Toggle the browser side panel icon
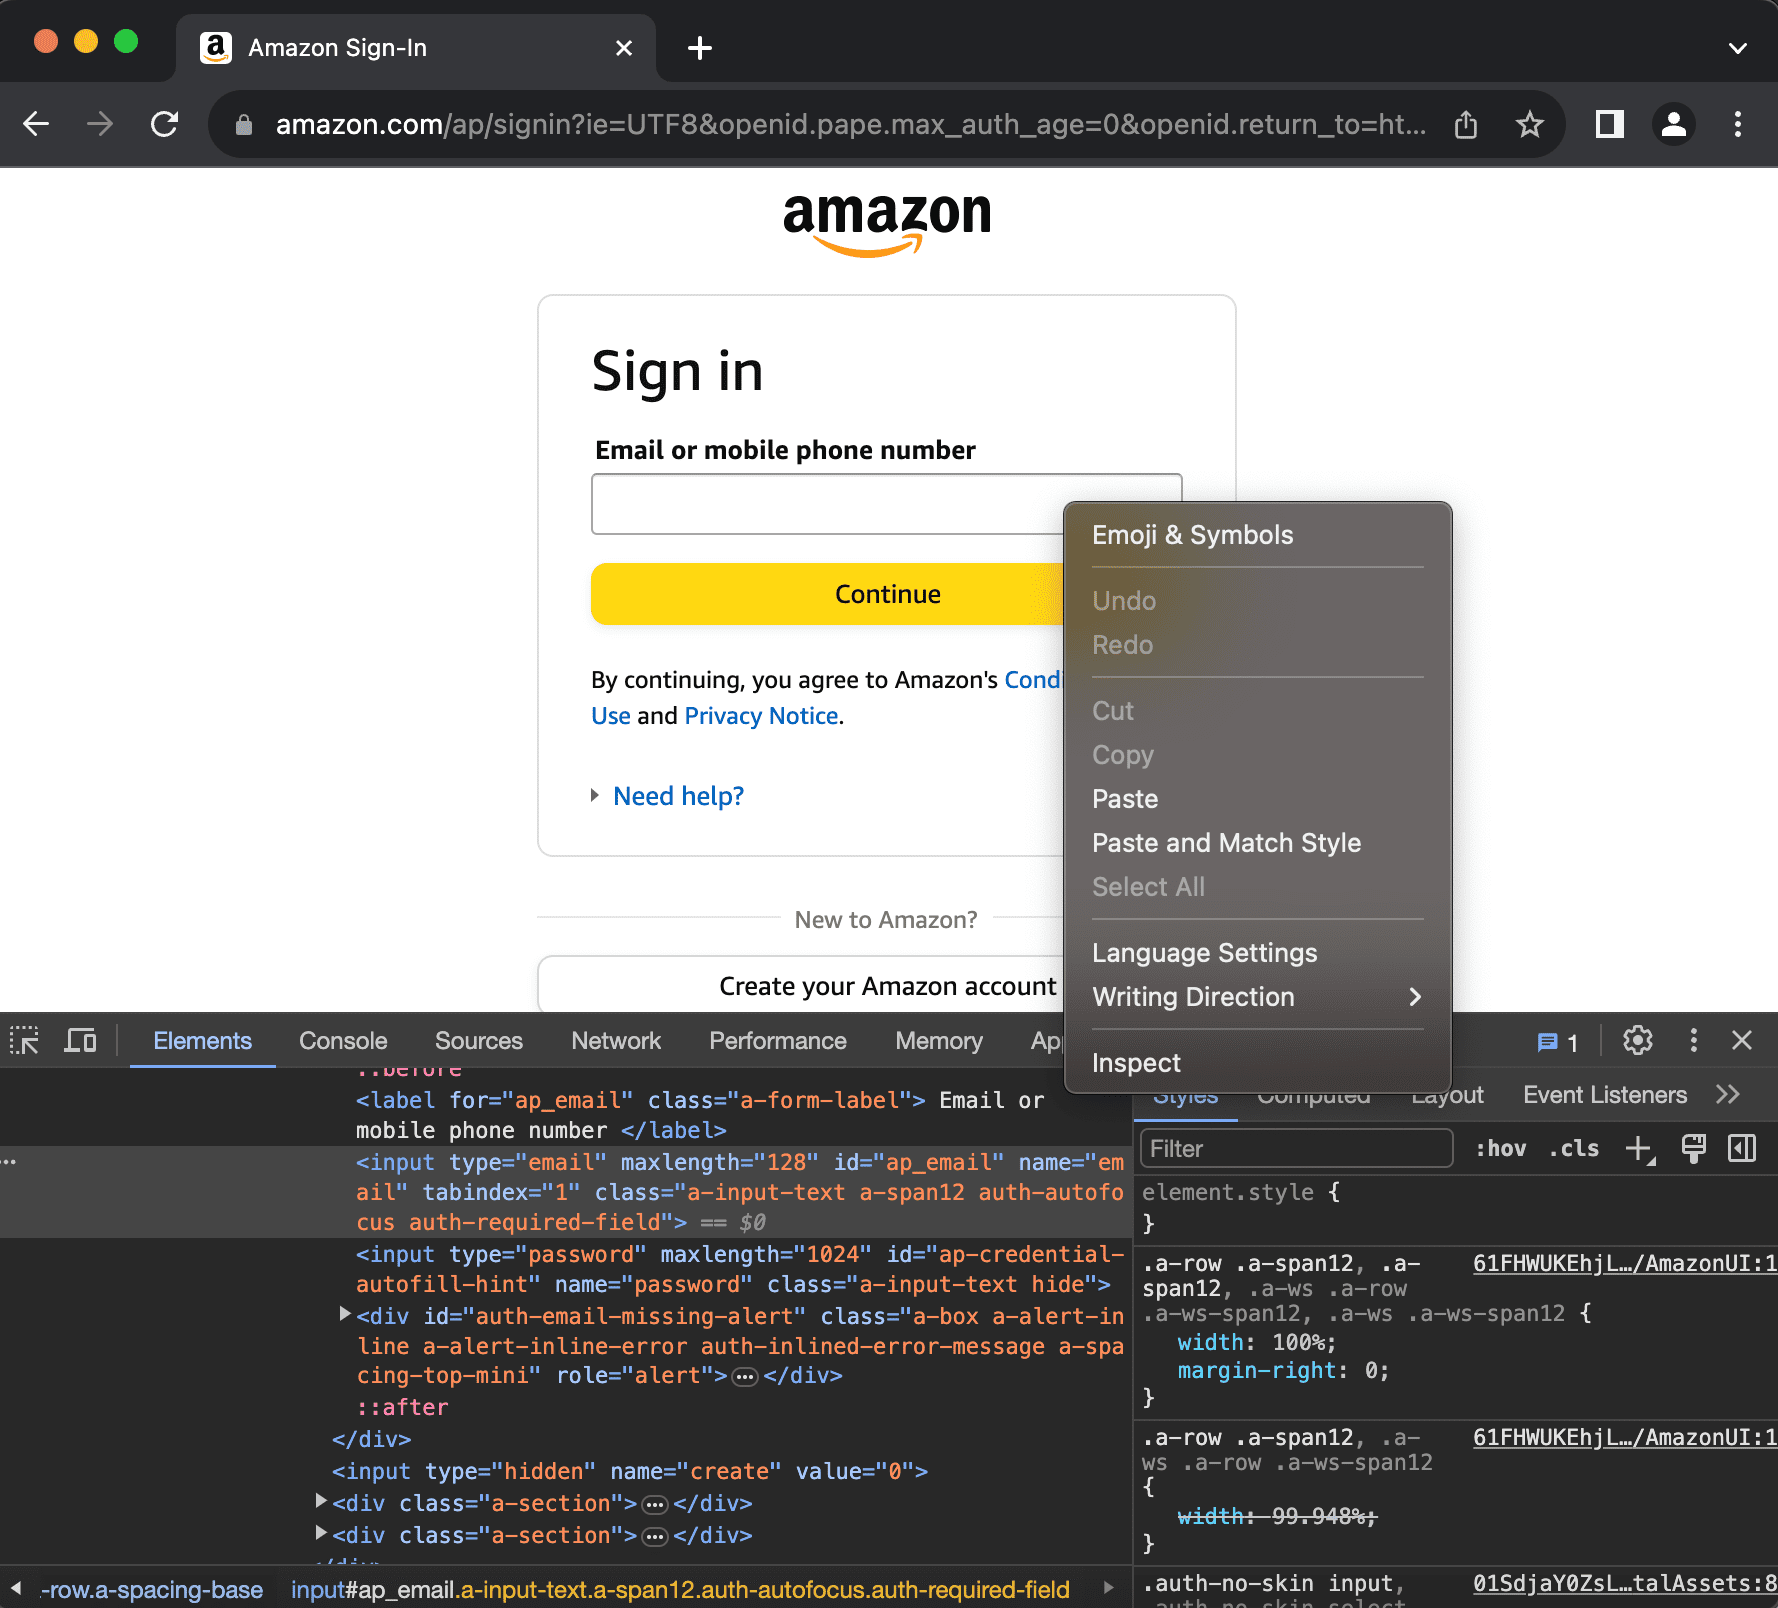The height and width of the screenshot is (1608, 1778). [x=1610, y=124]
